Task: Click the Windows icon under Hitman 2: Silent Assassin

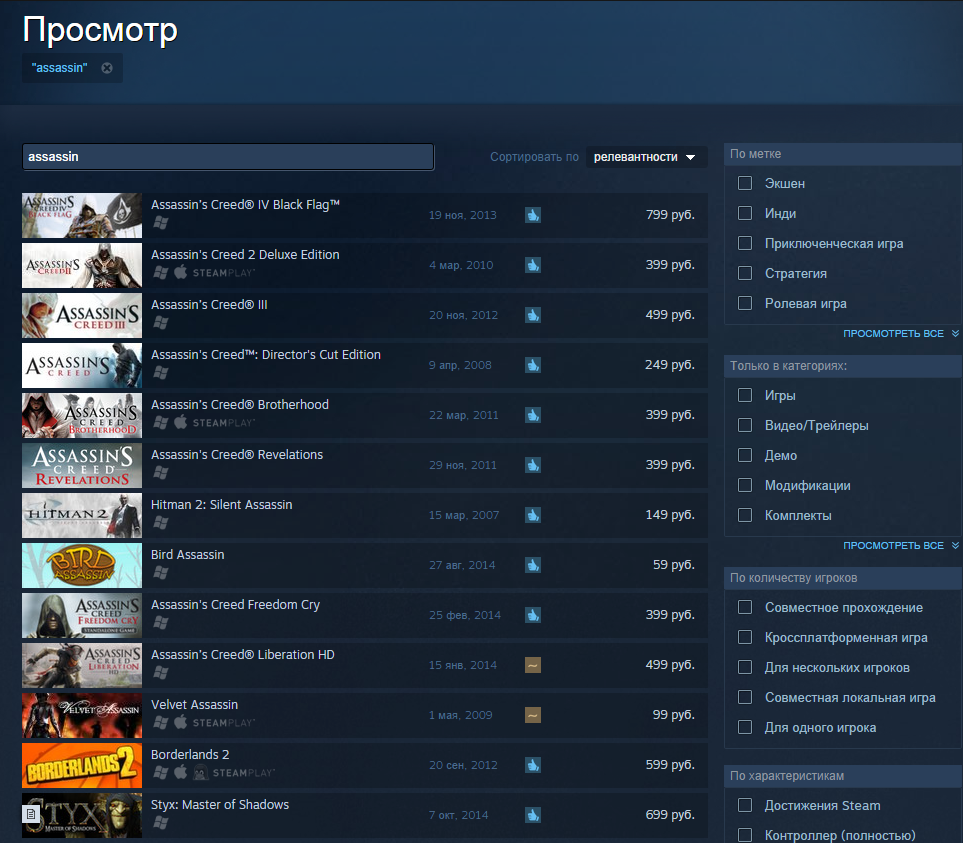Action: 161,523
